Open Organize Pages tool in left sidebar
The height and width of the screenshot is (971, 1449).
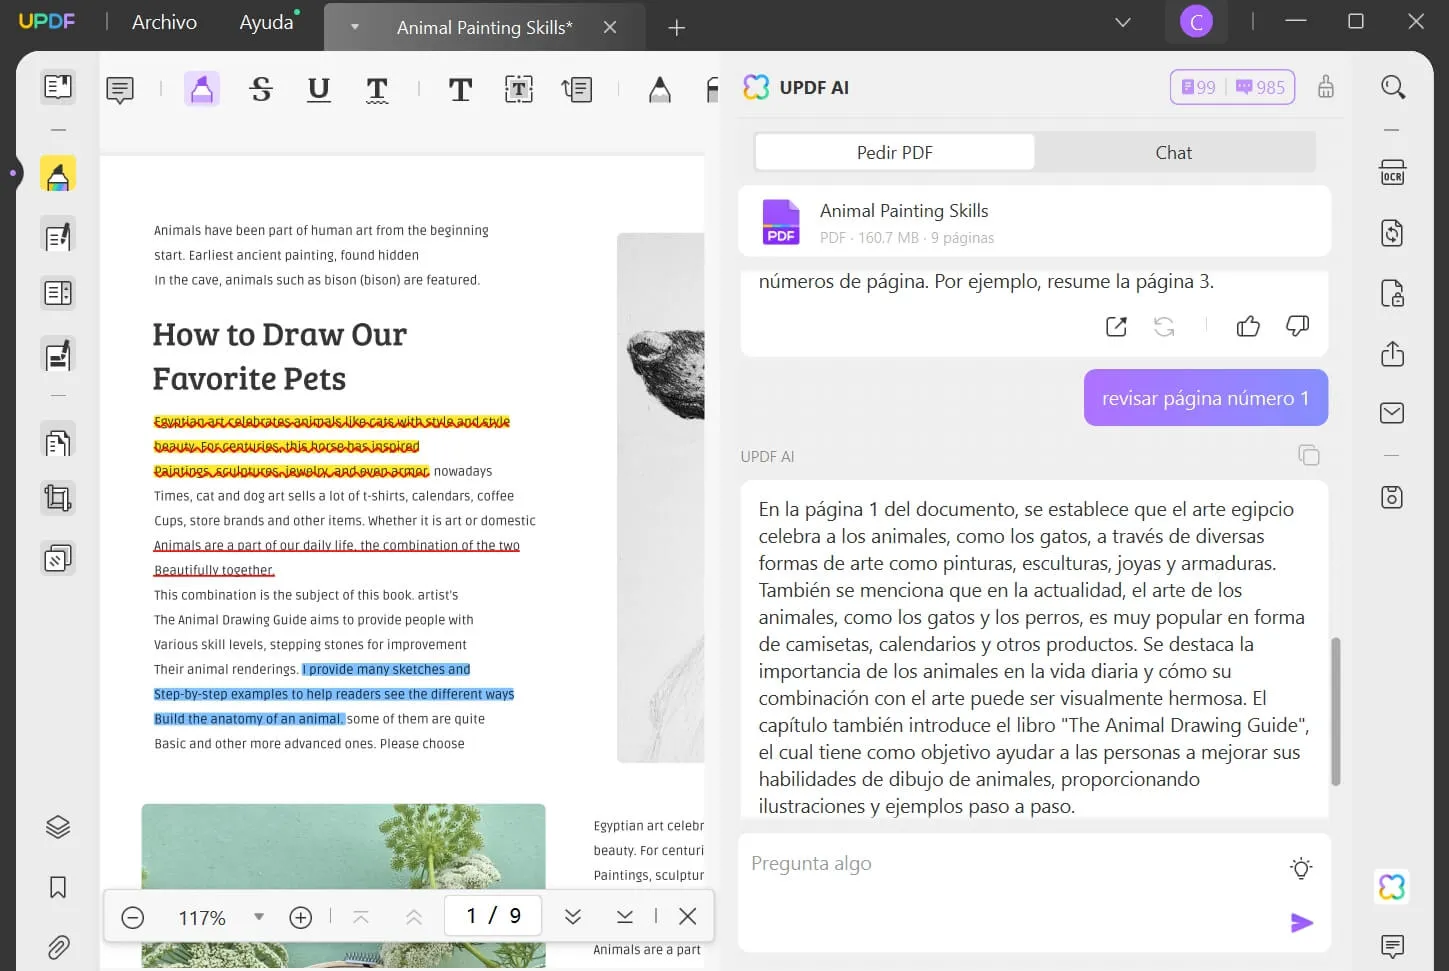(58, 293)
